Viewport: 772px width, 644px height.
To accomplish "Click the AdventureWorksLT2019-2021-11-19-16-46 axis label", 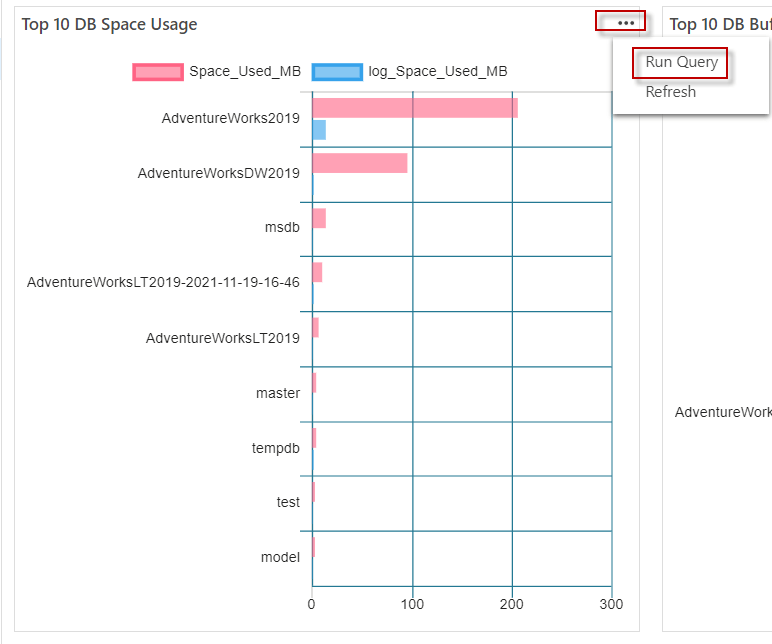I will point(163,282).
